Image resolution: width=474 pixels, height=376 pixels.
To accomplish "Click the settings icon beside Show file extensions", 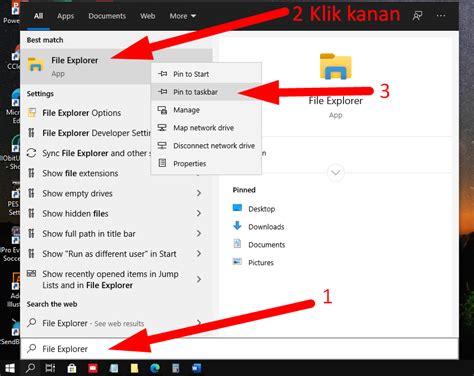I will pos(31,173).
